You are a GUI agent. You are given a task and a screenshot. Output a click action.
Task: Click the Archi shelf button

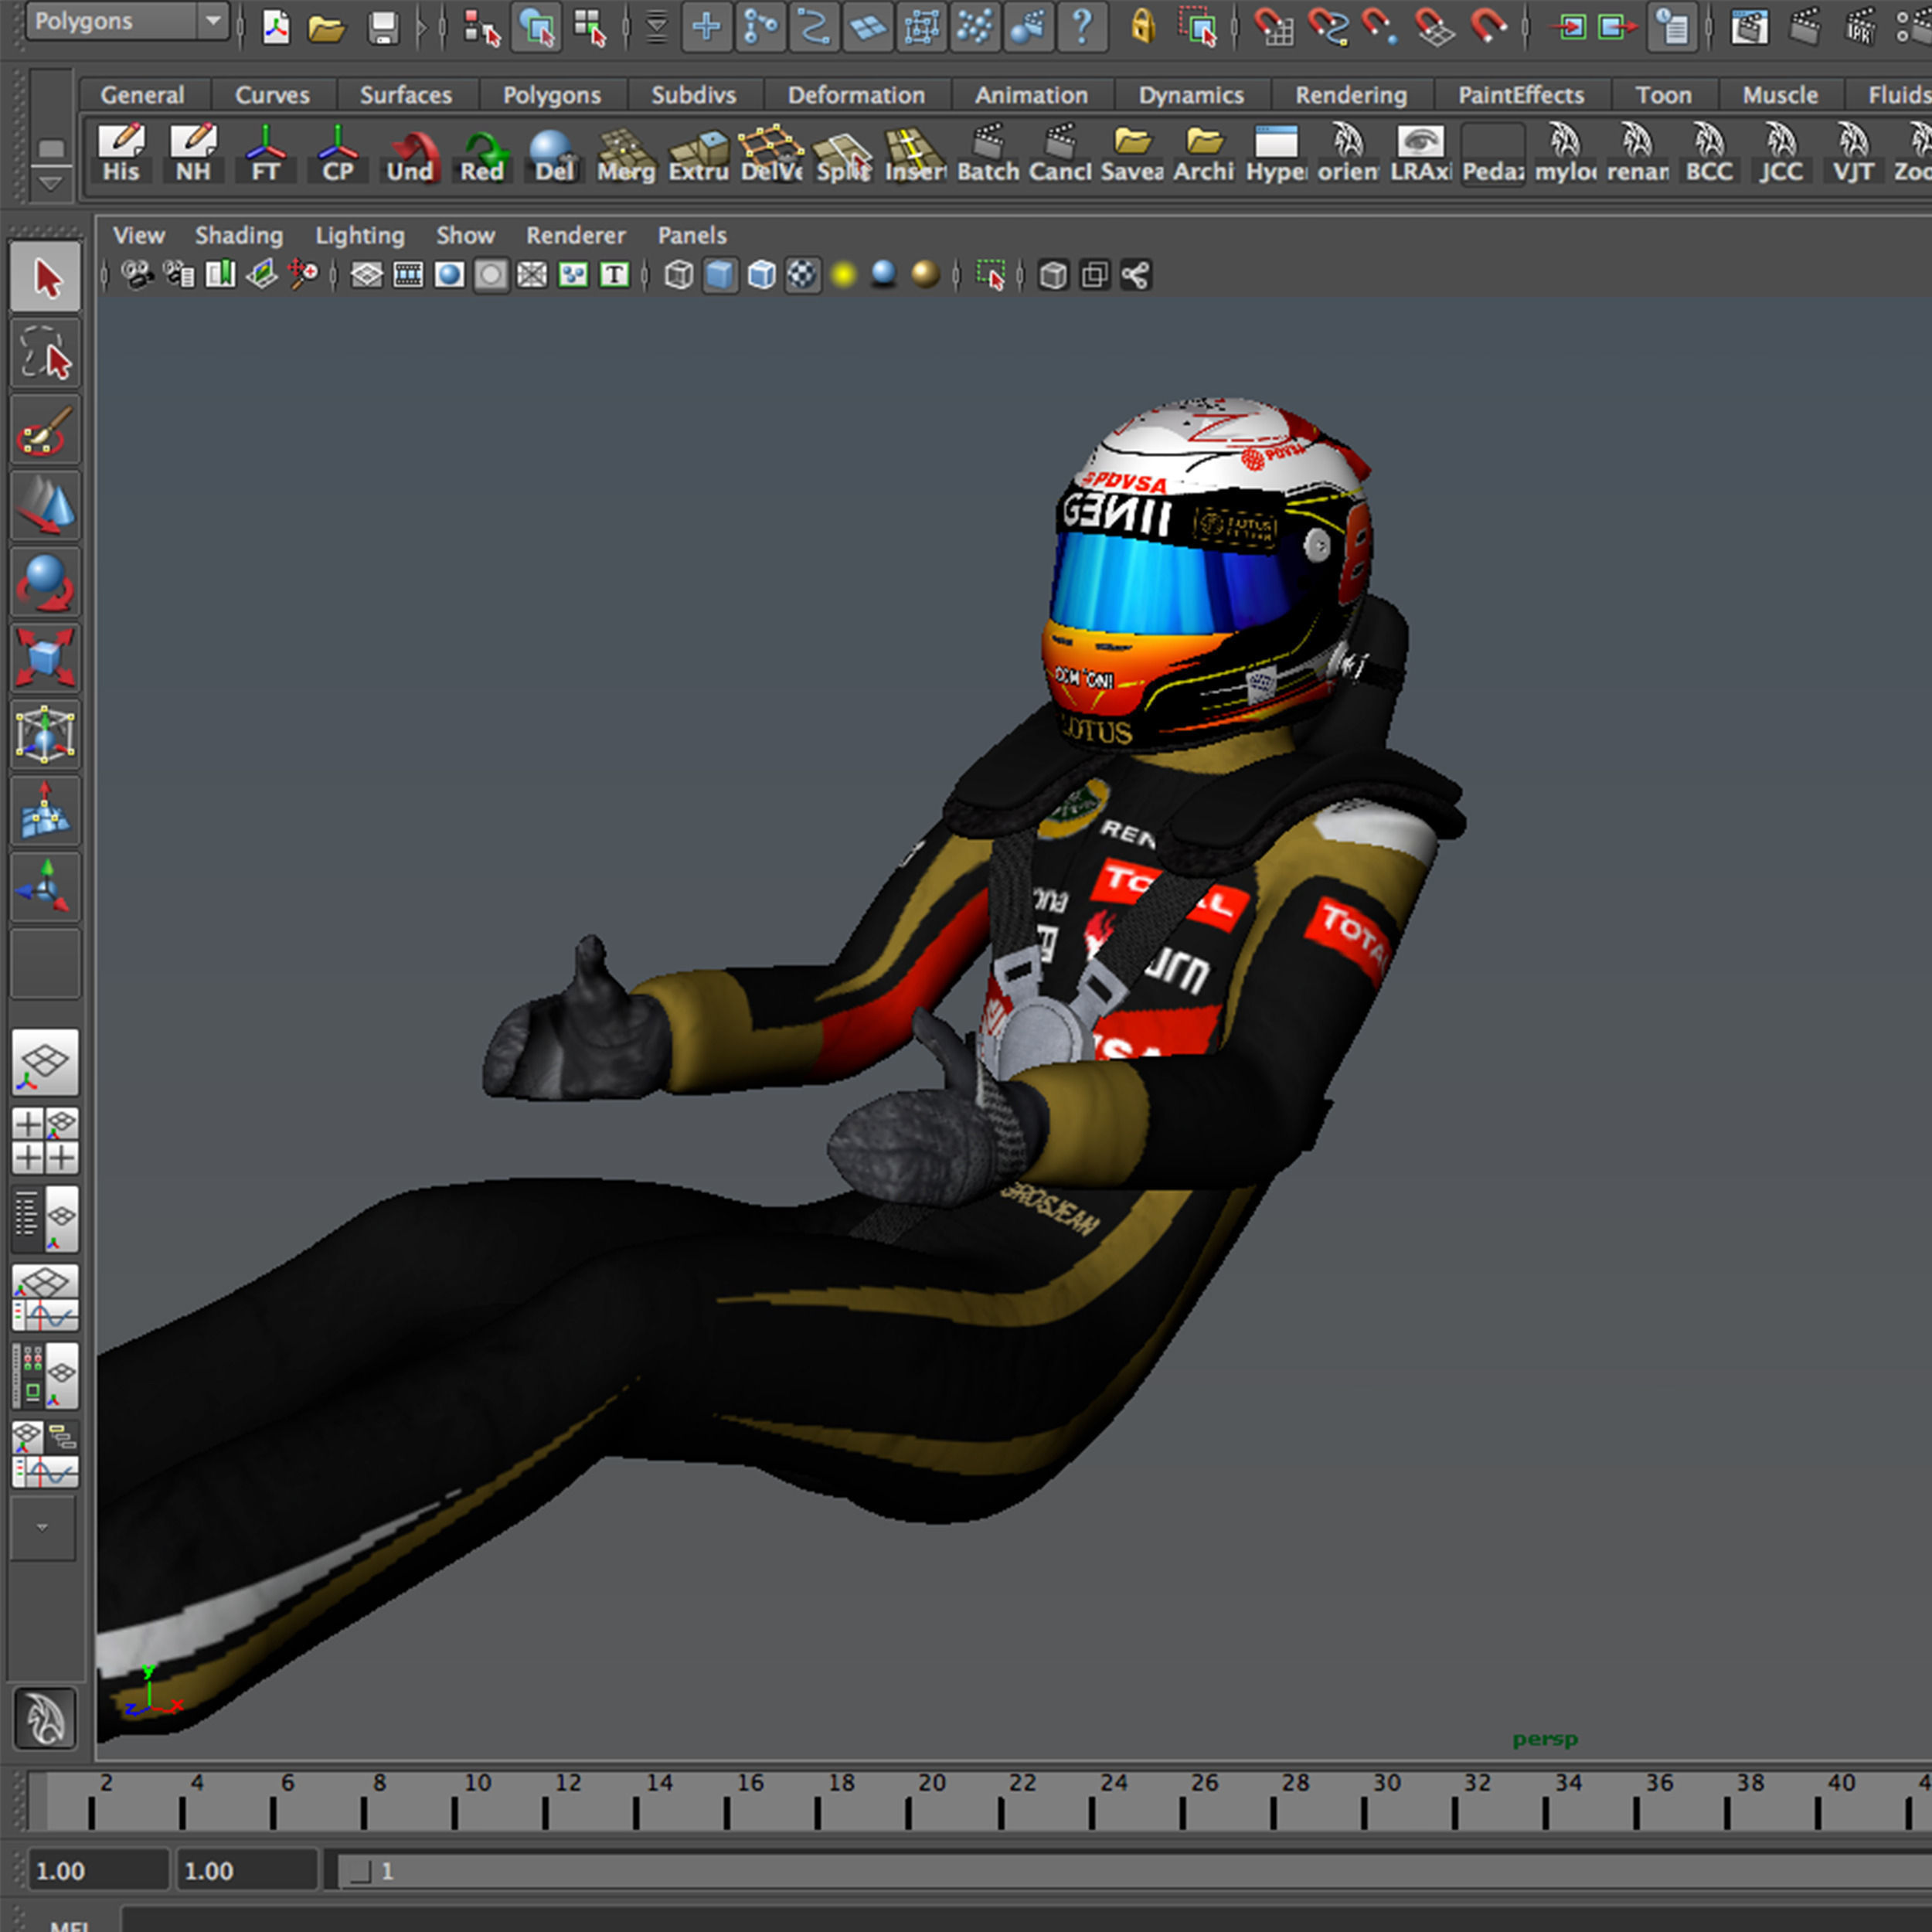[x=1204, y=153]
